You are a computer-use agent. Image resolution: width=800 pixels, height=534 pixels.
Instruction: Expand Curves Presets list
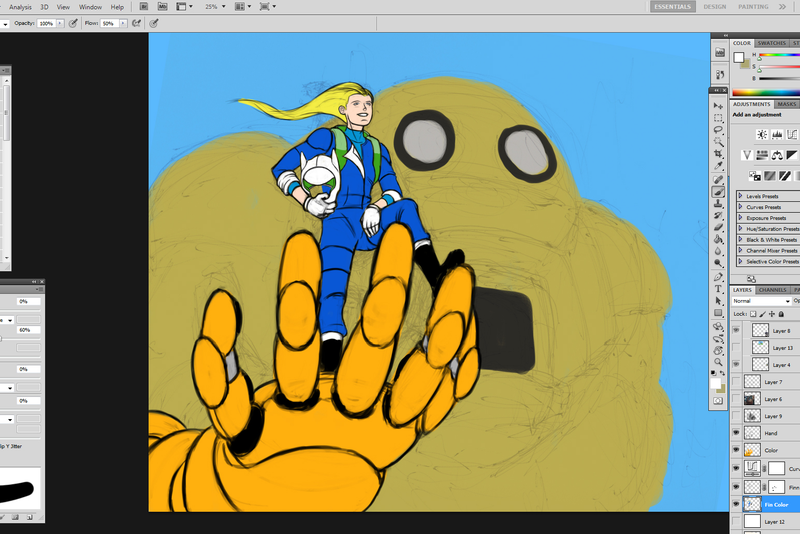[740, 207]
